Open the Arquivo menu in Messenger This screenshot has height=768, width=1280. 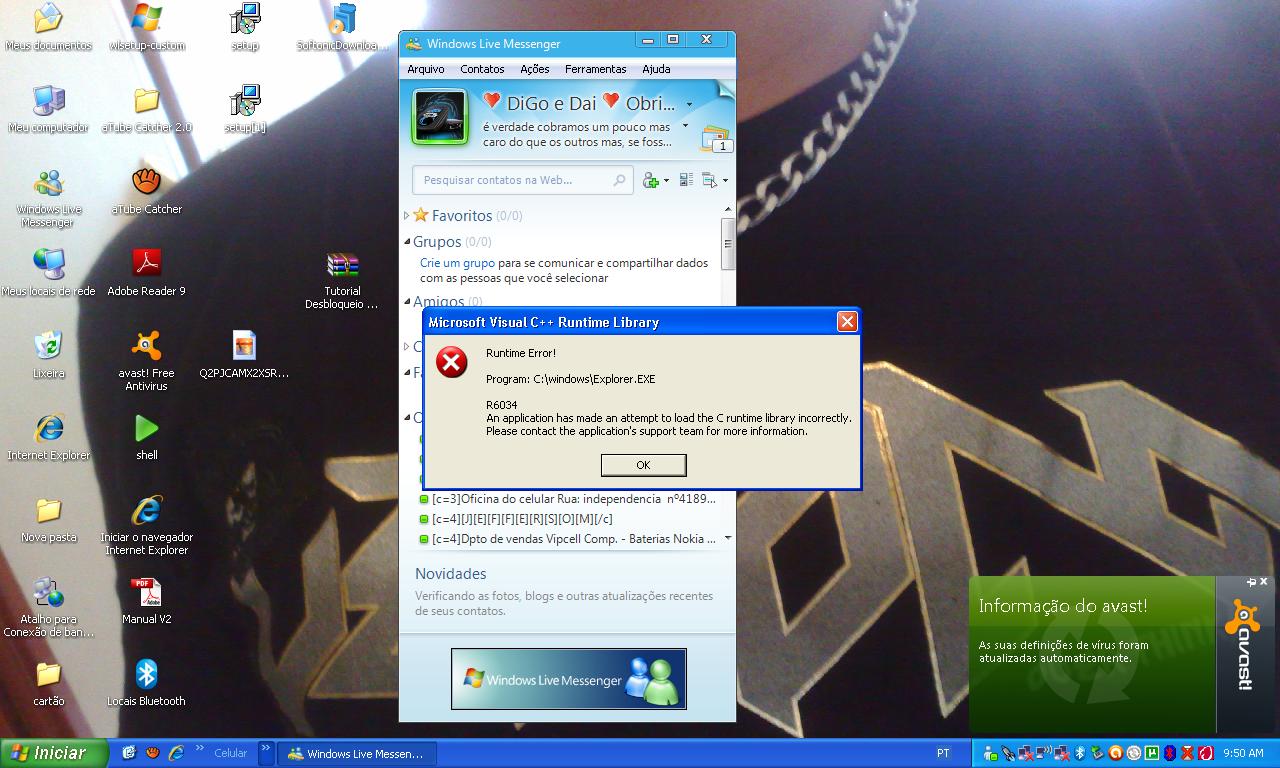pos(426,69)
